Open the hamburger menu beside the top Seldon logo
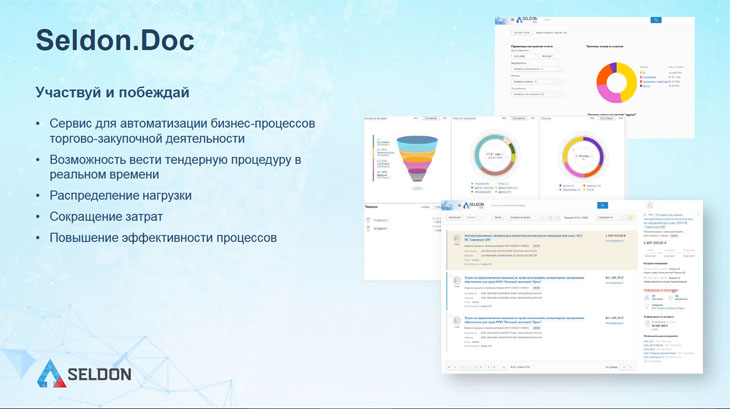This screenshot has width=730, height=409. (x=512, y=19)
